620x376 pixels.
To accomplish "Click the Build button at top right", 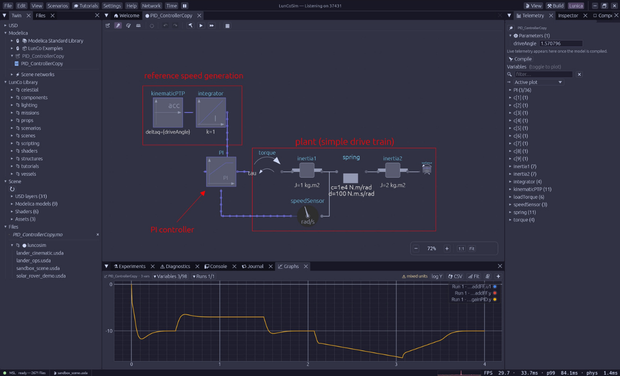I will tap(556, 6).
